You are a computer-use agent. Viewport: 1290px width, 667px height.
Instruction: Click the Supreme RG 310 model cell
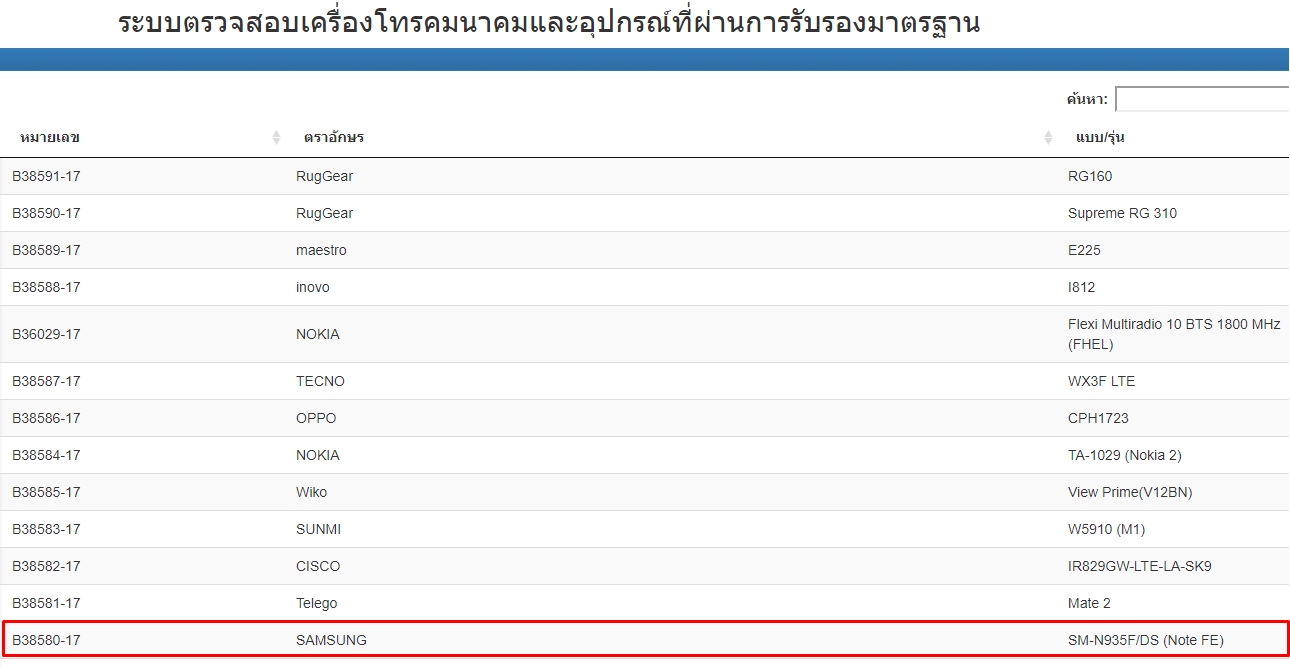coord(1122,214)
